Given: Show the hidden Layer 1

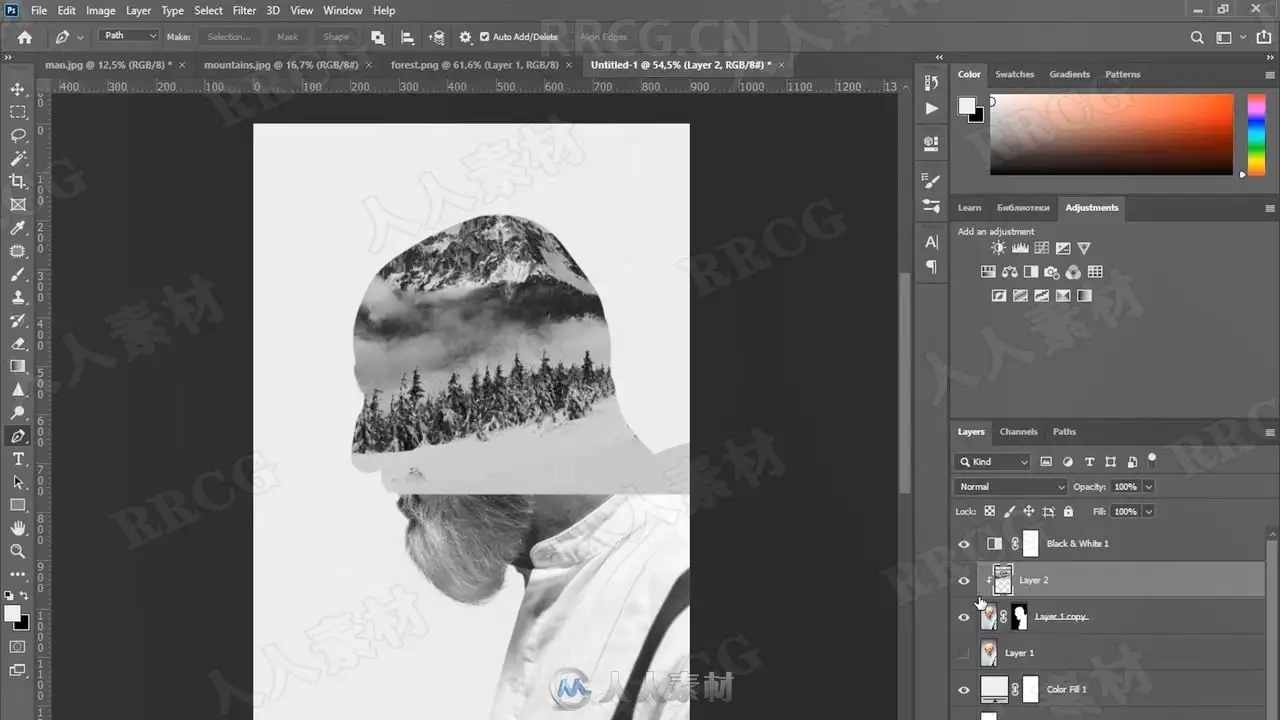Looking at the screenshot, I should (x=964, y=653).
